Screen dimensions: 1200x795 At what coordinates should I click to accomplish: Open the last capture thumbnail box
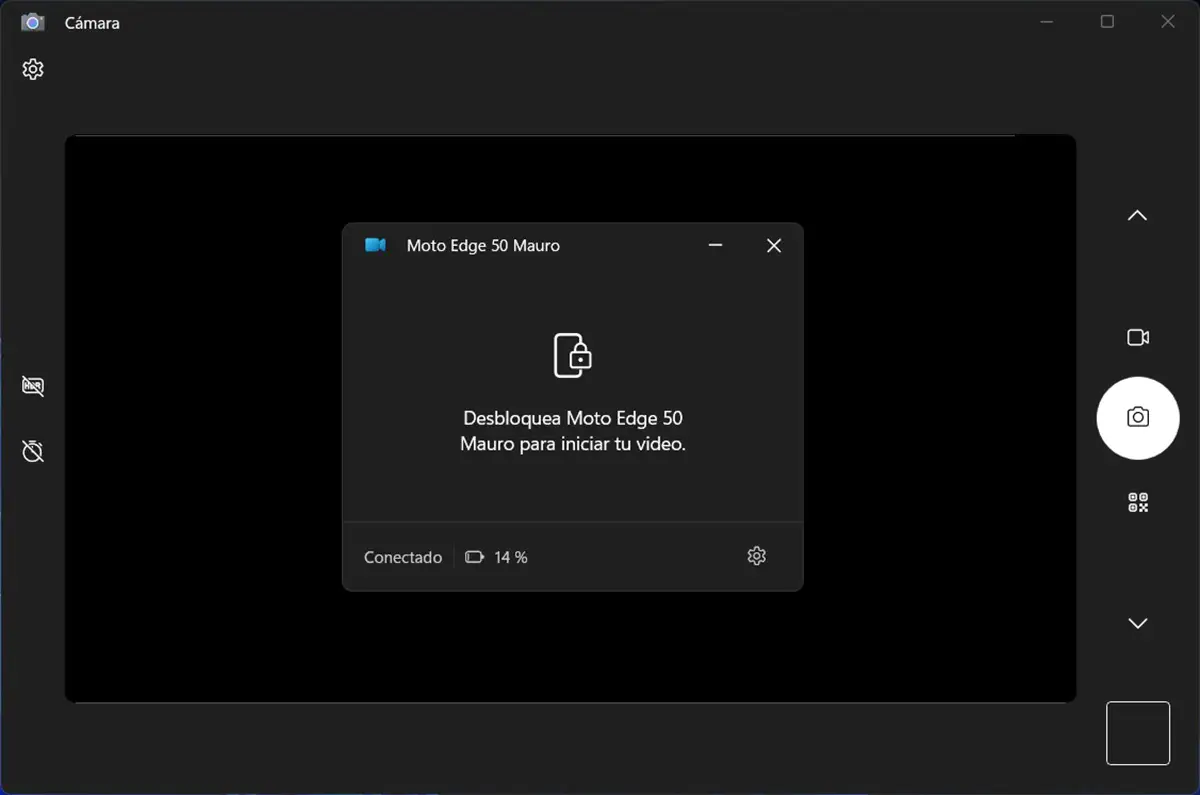pos(1138,733)
